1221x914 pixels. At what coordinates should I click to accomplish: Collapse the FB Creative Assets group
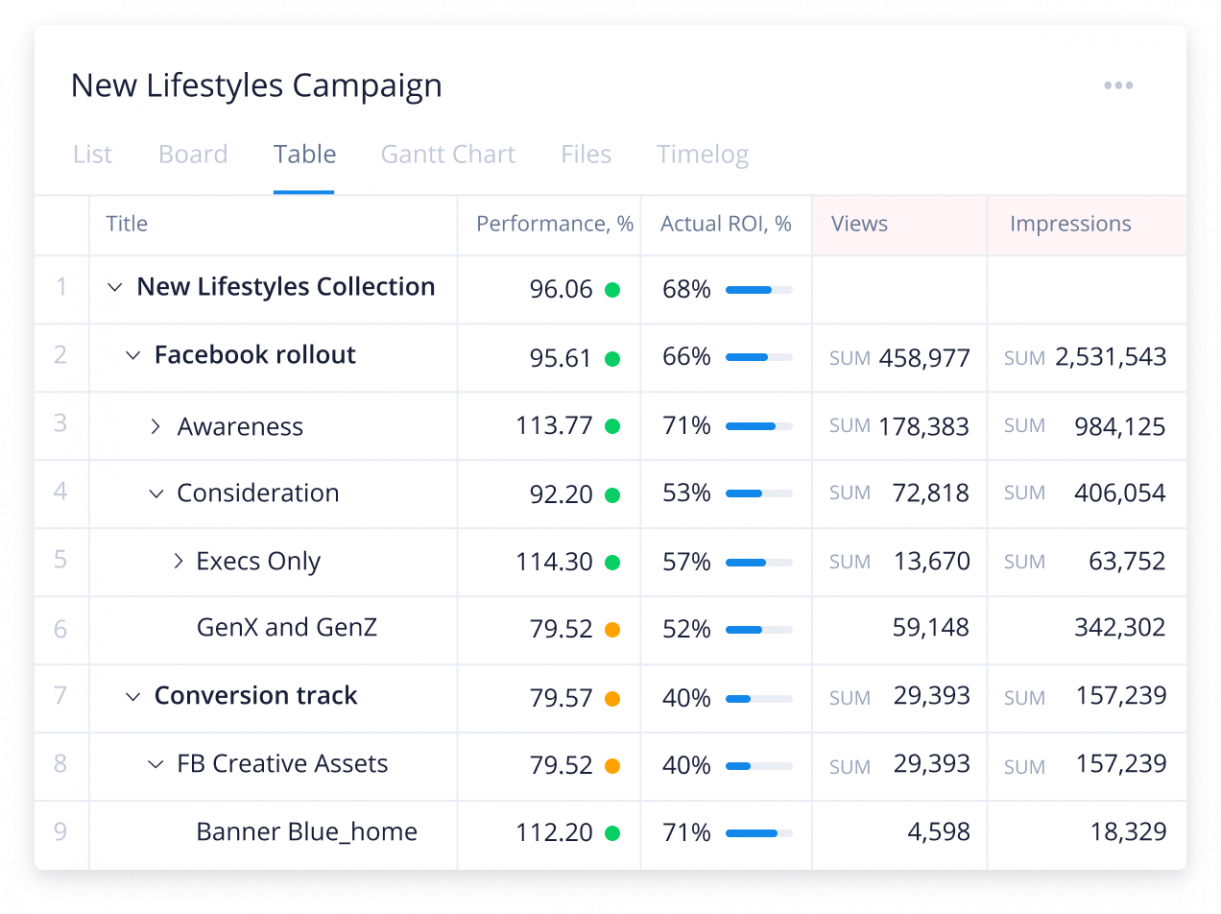pyautogui.click(x=155, y=765)
